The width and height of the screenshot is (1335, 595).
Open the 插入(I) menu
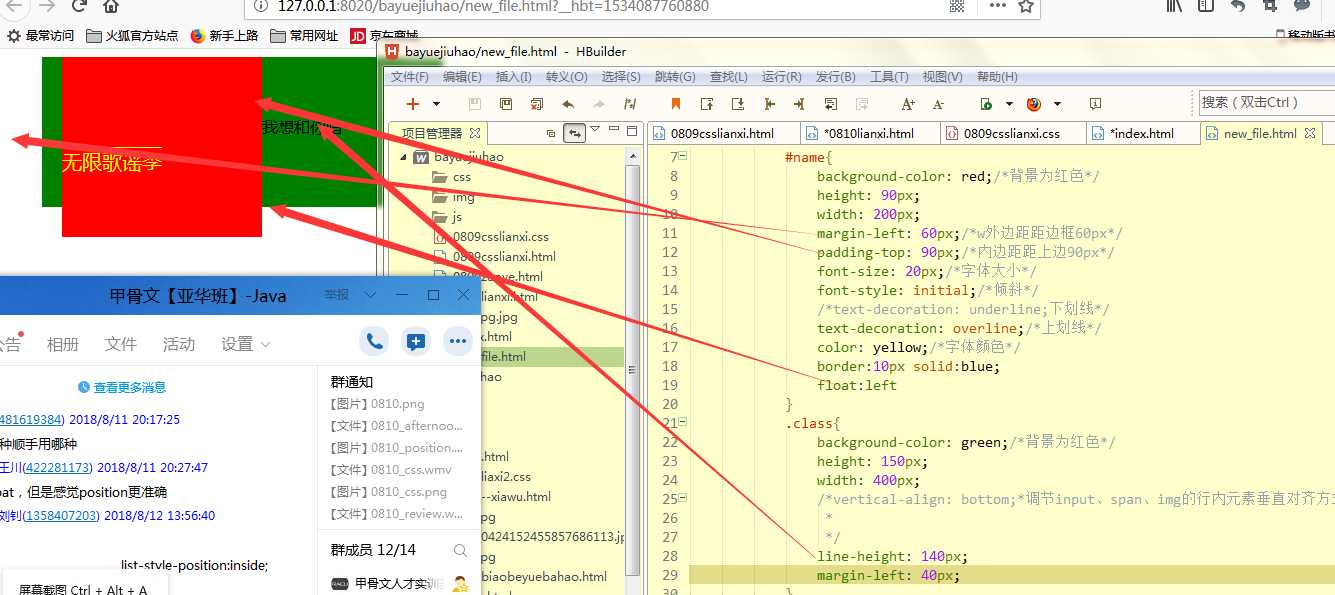point(514,77)
